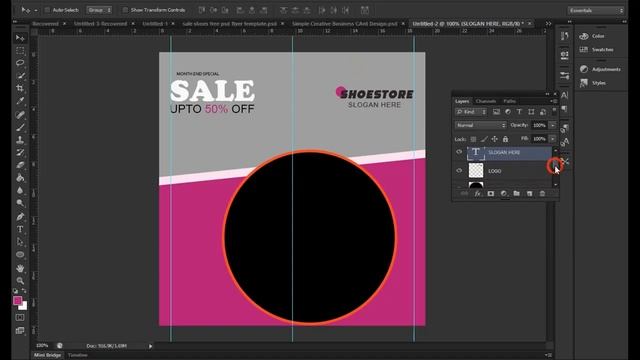Open the Layers panel menu
This screenshot has width=640, height=360.
553,101
